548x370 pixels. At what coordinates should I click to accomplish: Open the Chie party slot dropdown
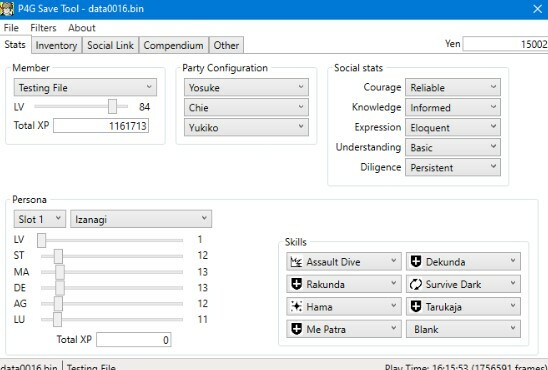pos(246,107)
